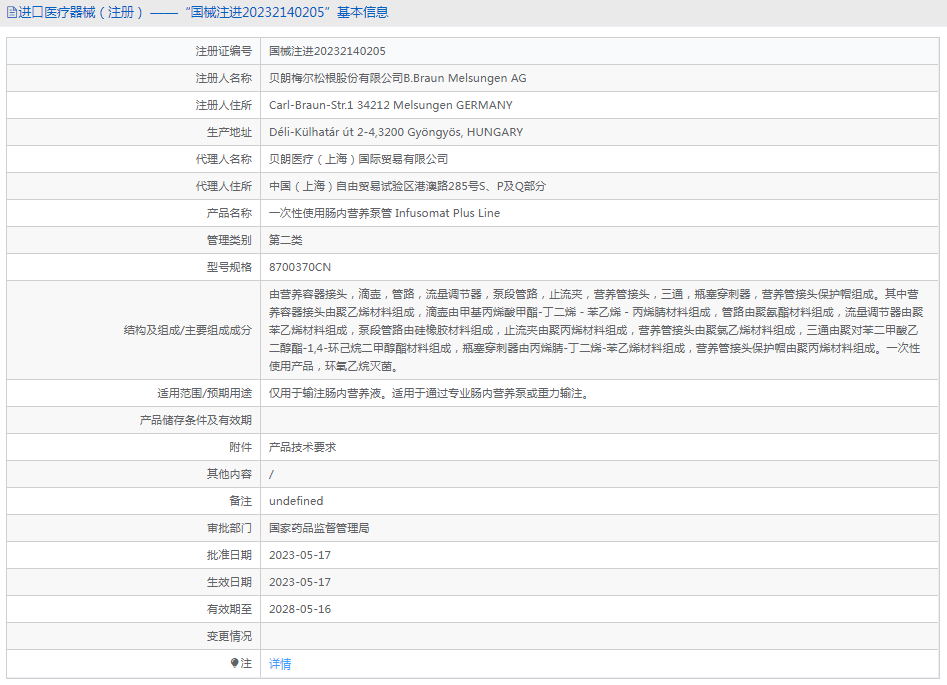Screen dimensions: 947x685
Task: Select the 产品储存条件及有效期 label
Action: click(x=196, y=420)
